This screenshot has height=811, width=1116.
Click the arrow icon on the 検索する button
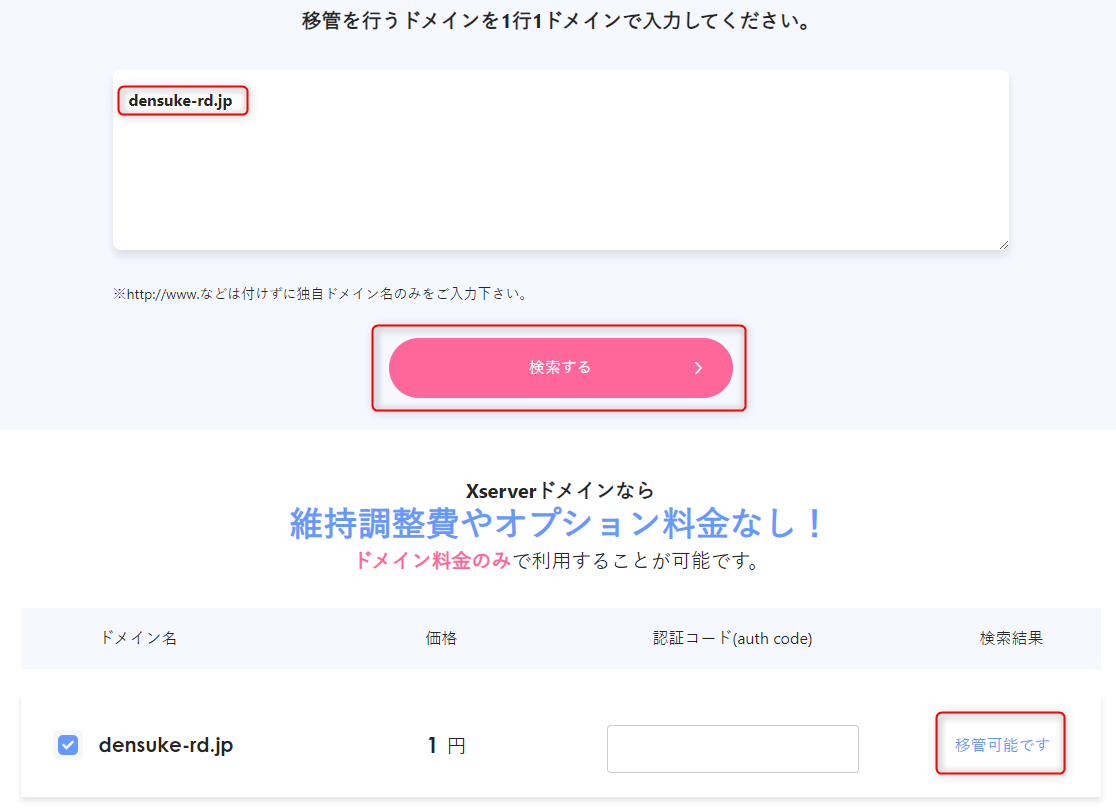click(x=698, y=368)
